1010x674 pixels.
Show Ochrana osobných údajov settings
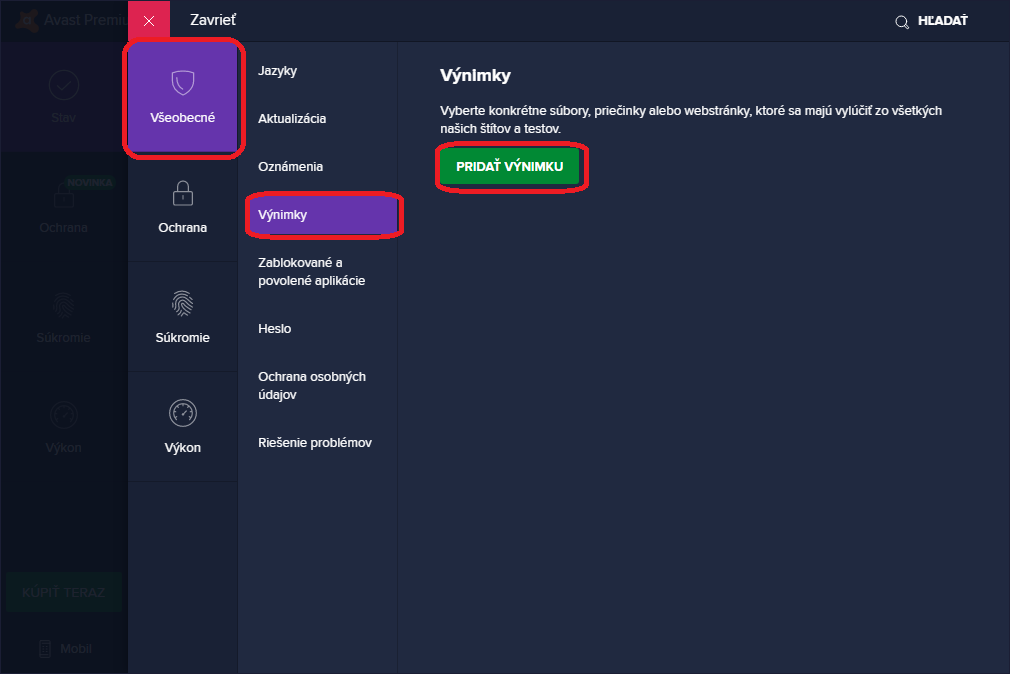tap(311, 386)
